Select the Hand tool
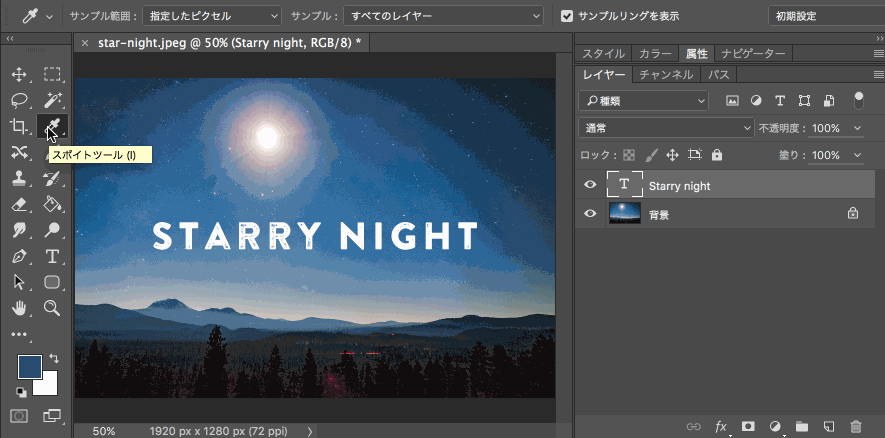The height and width of the screenshot is (438, 885). coord(19,308)
